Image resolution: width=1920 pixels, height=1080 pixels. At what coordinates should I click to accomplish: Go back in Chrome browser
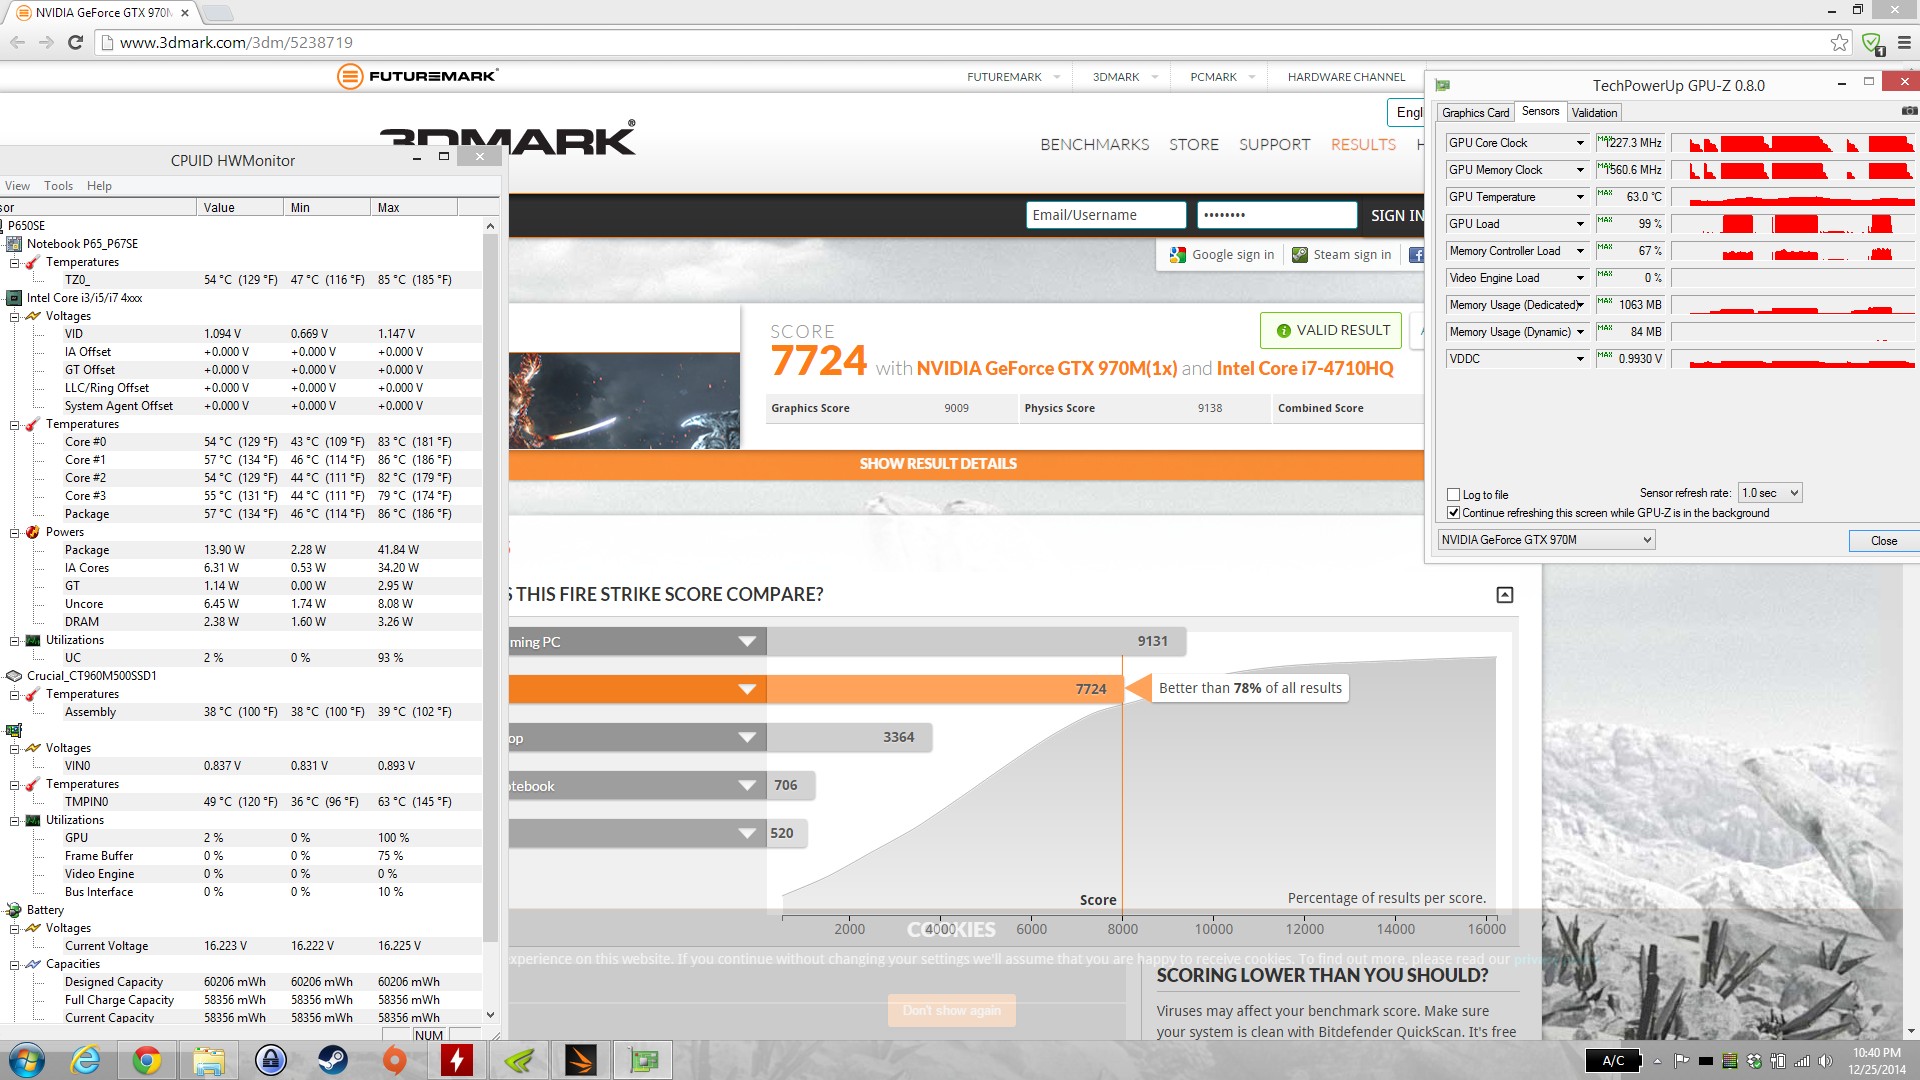[x=17, y=42]
